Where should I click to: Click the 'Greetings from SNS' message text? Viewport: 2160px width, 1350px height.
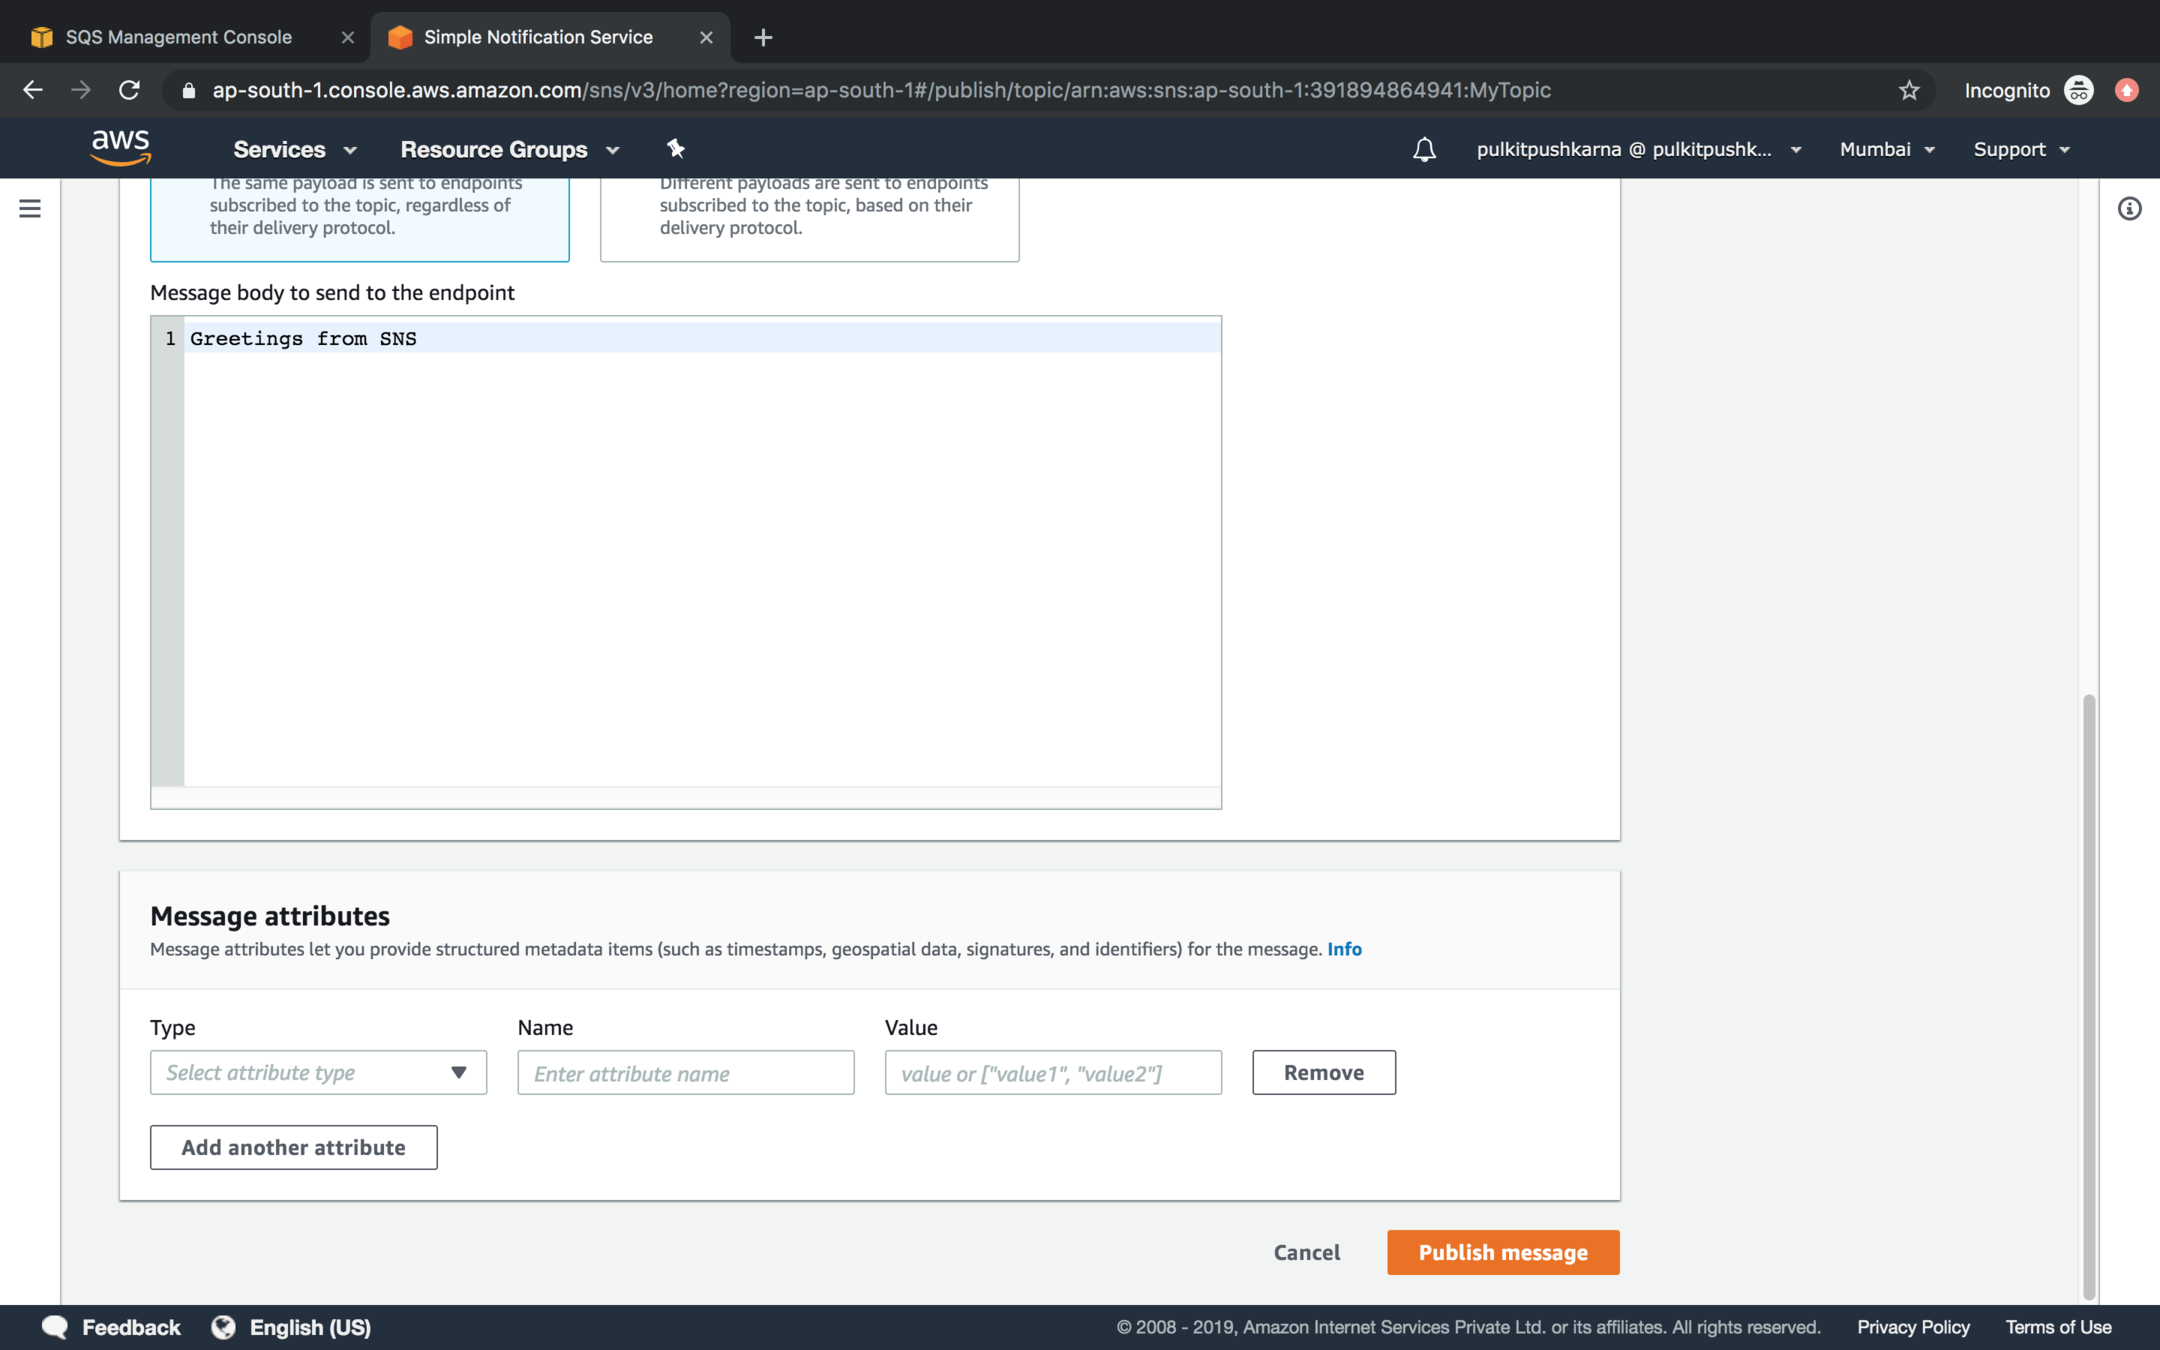click(x=303, y=338)
